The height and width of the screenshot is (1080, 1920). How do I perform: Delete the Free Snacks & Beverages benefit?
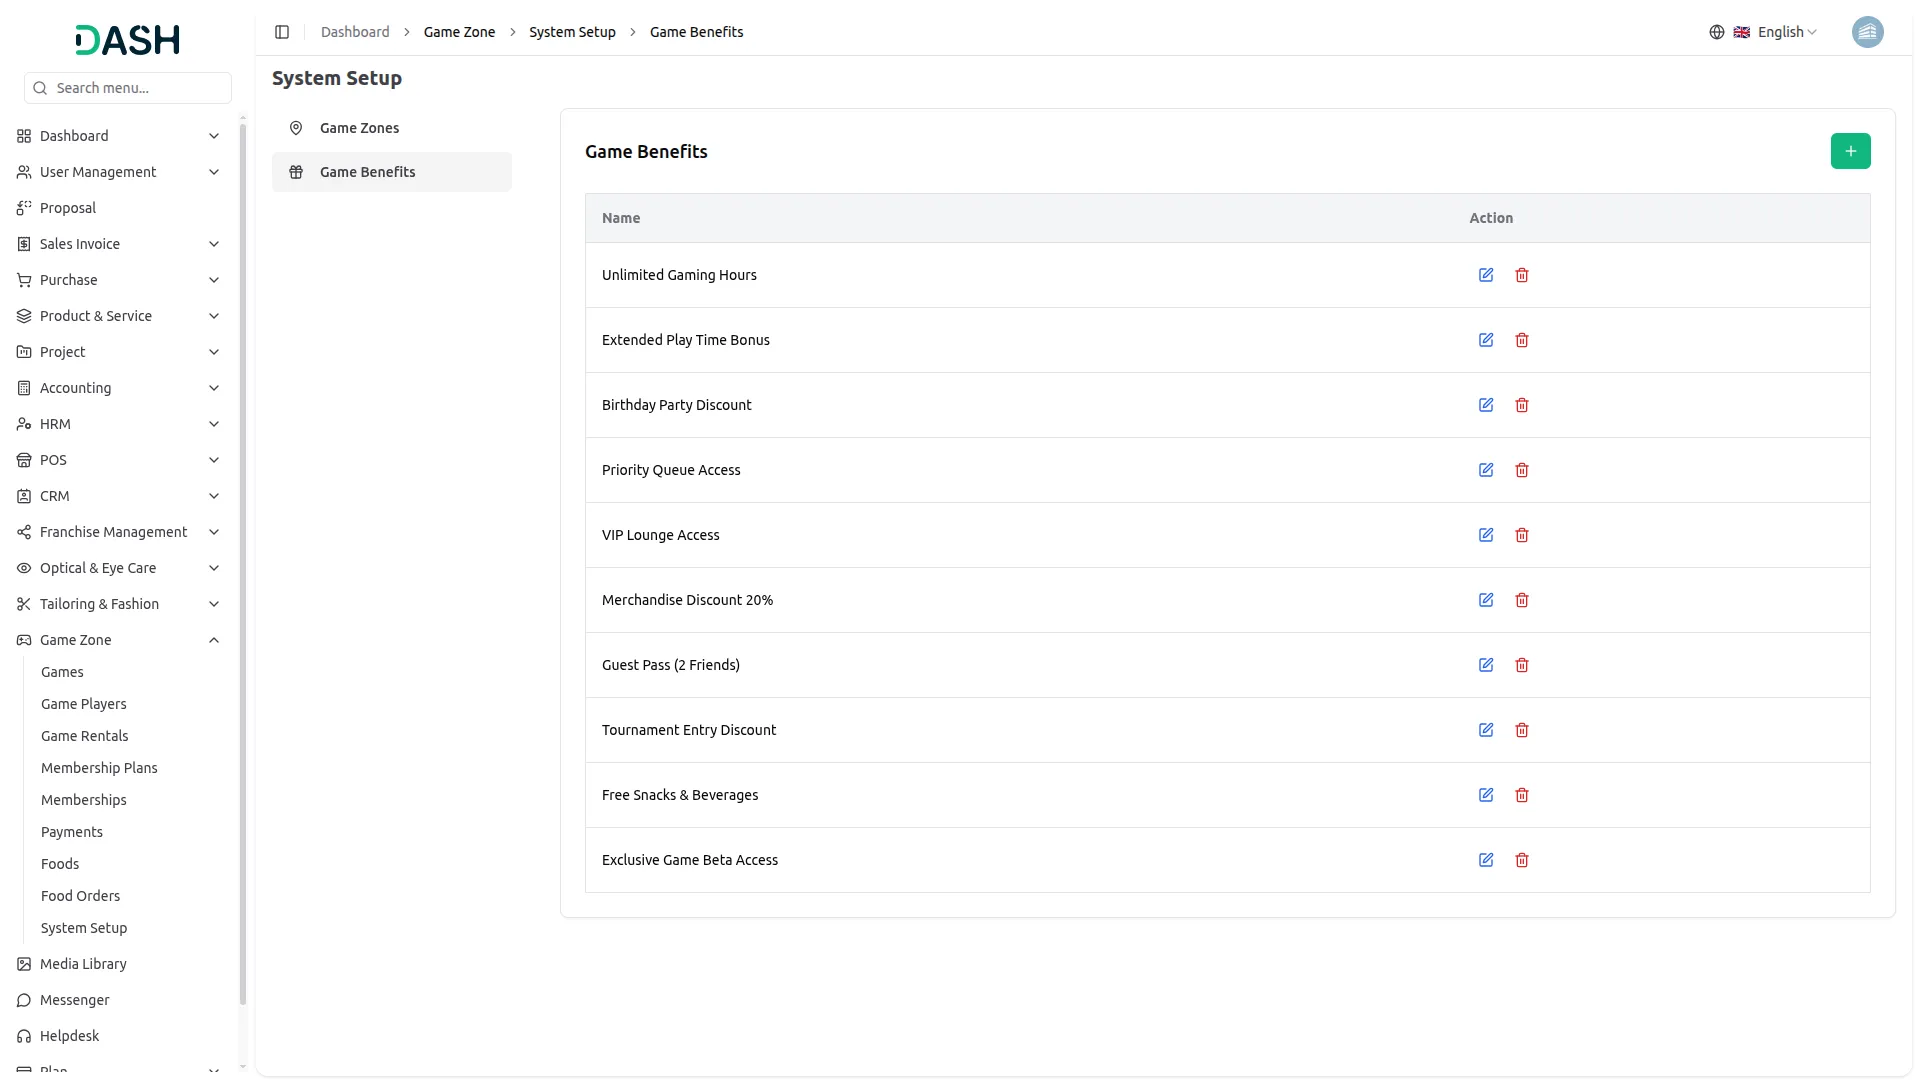1522,795
